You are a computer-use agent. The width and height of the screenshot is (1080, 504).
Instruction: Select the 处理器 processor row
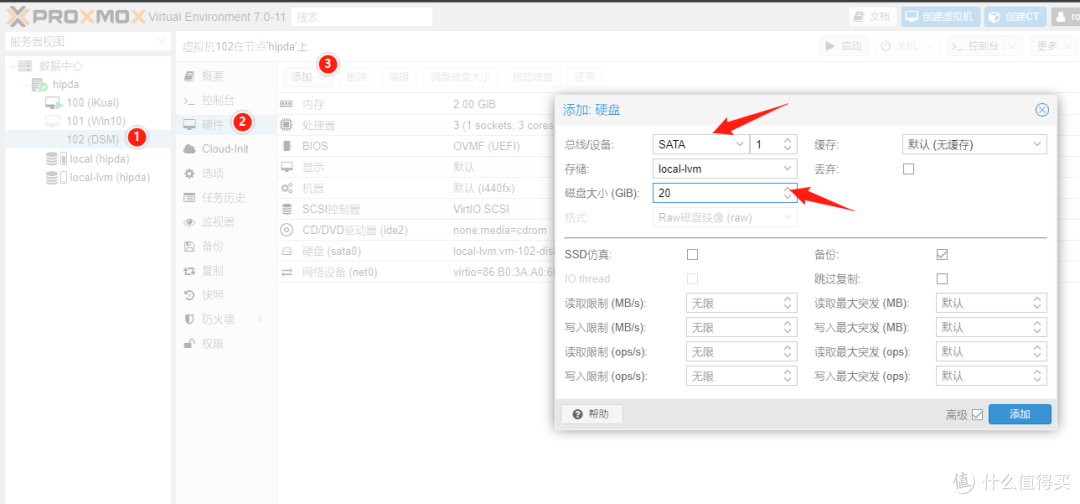point(416,125)
